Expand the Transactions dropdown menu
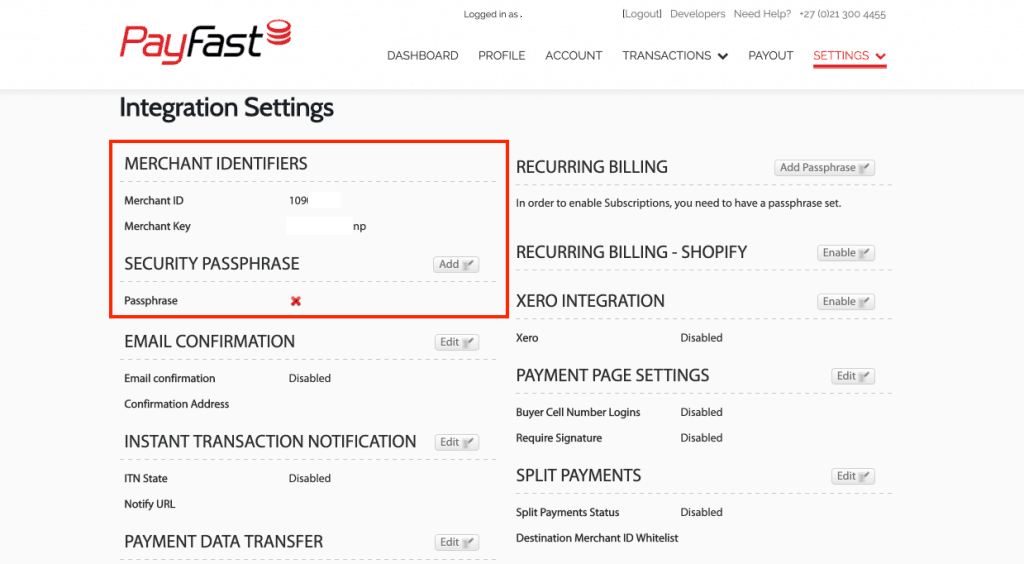1024x564 pixels. [675, 55]
